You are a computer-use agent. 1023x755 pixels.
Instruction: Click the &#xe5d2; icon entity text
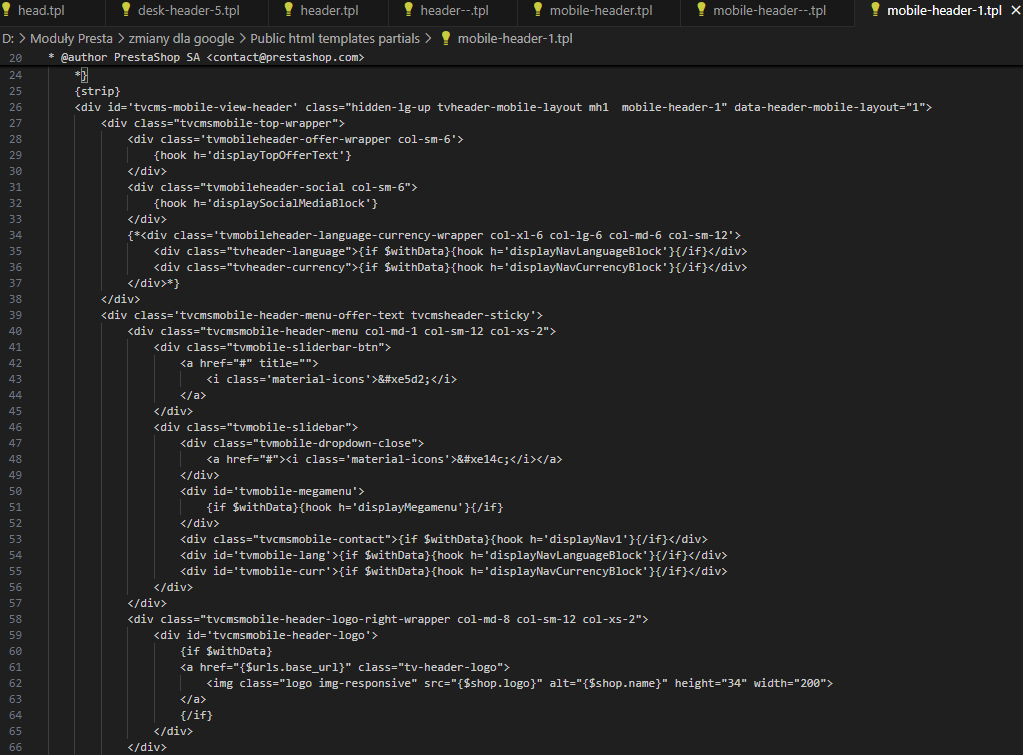coord(404,379)
